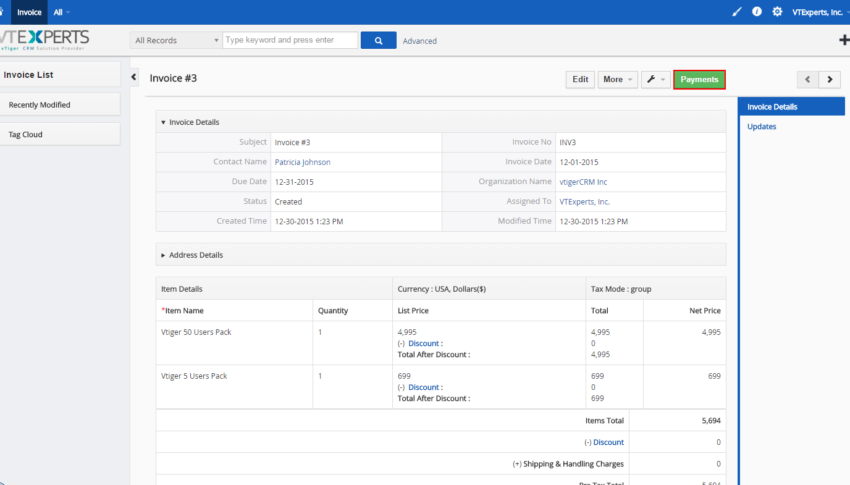Click the search magnifier button
Viewport: 850px width, 485px height.
click(x=378, y=40)
